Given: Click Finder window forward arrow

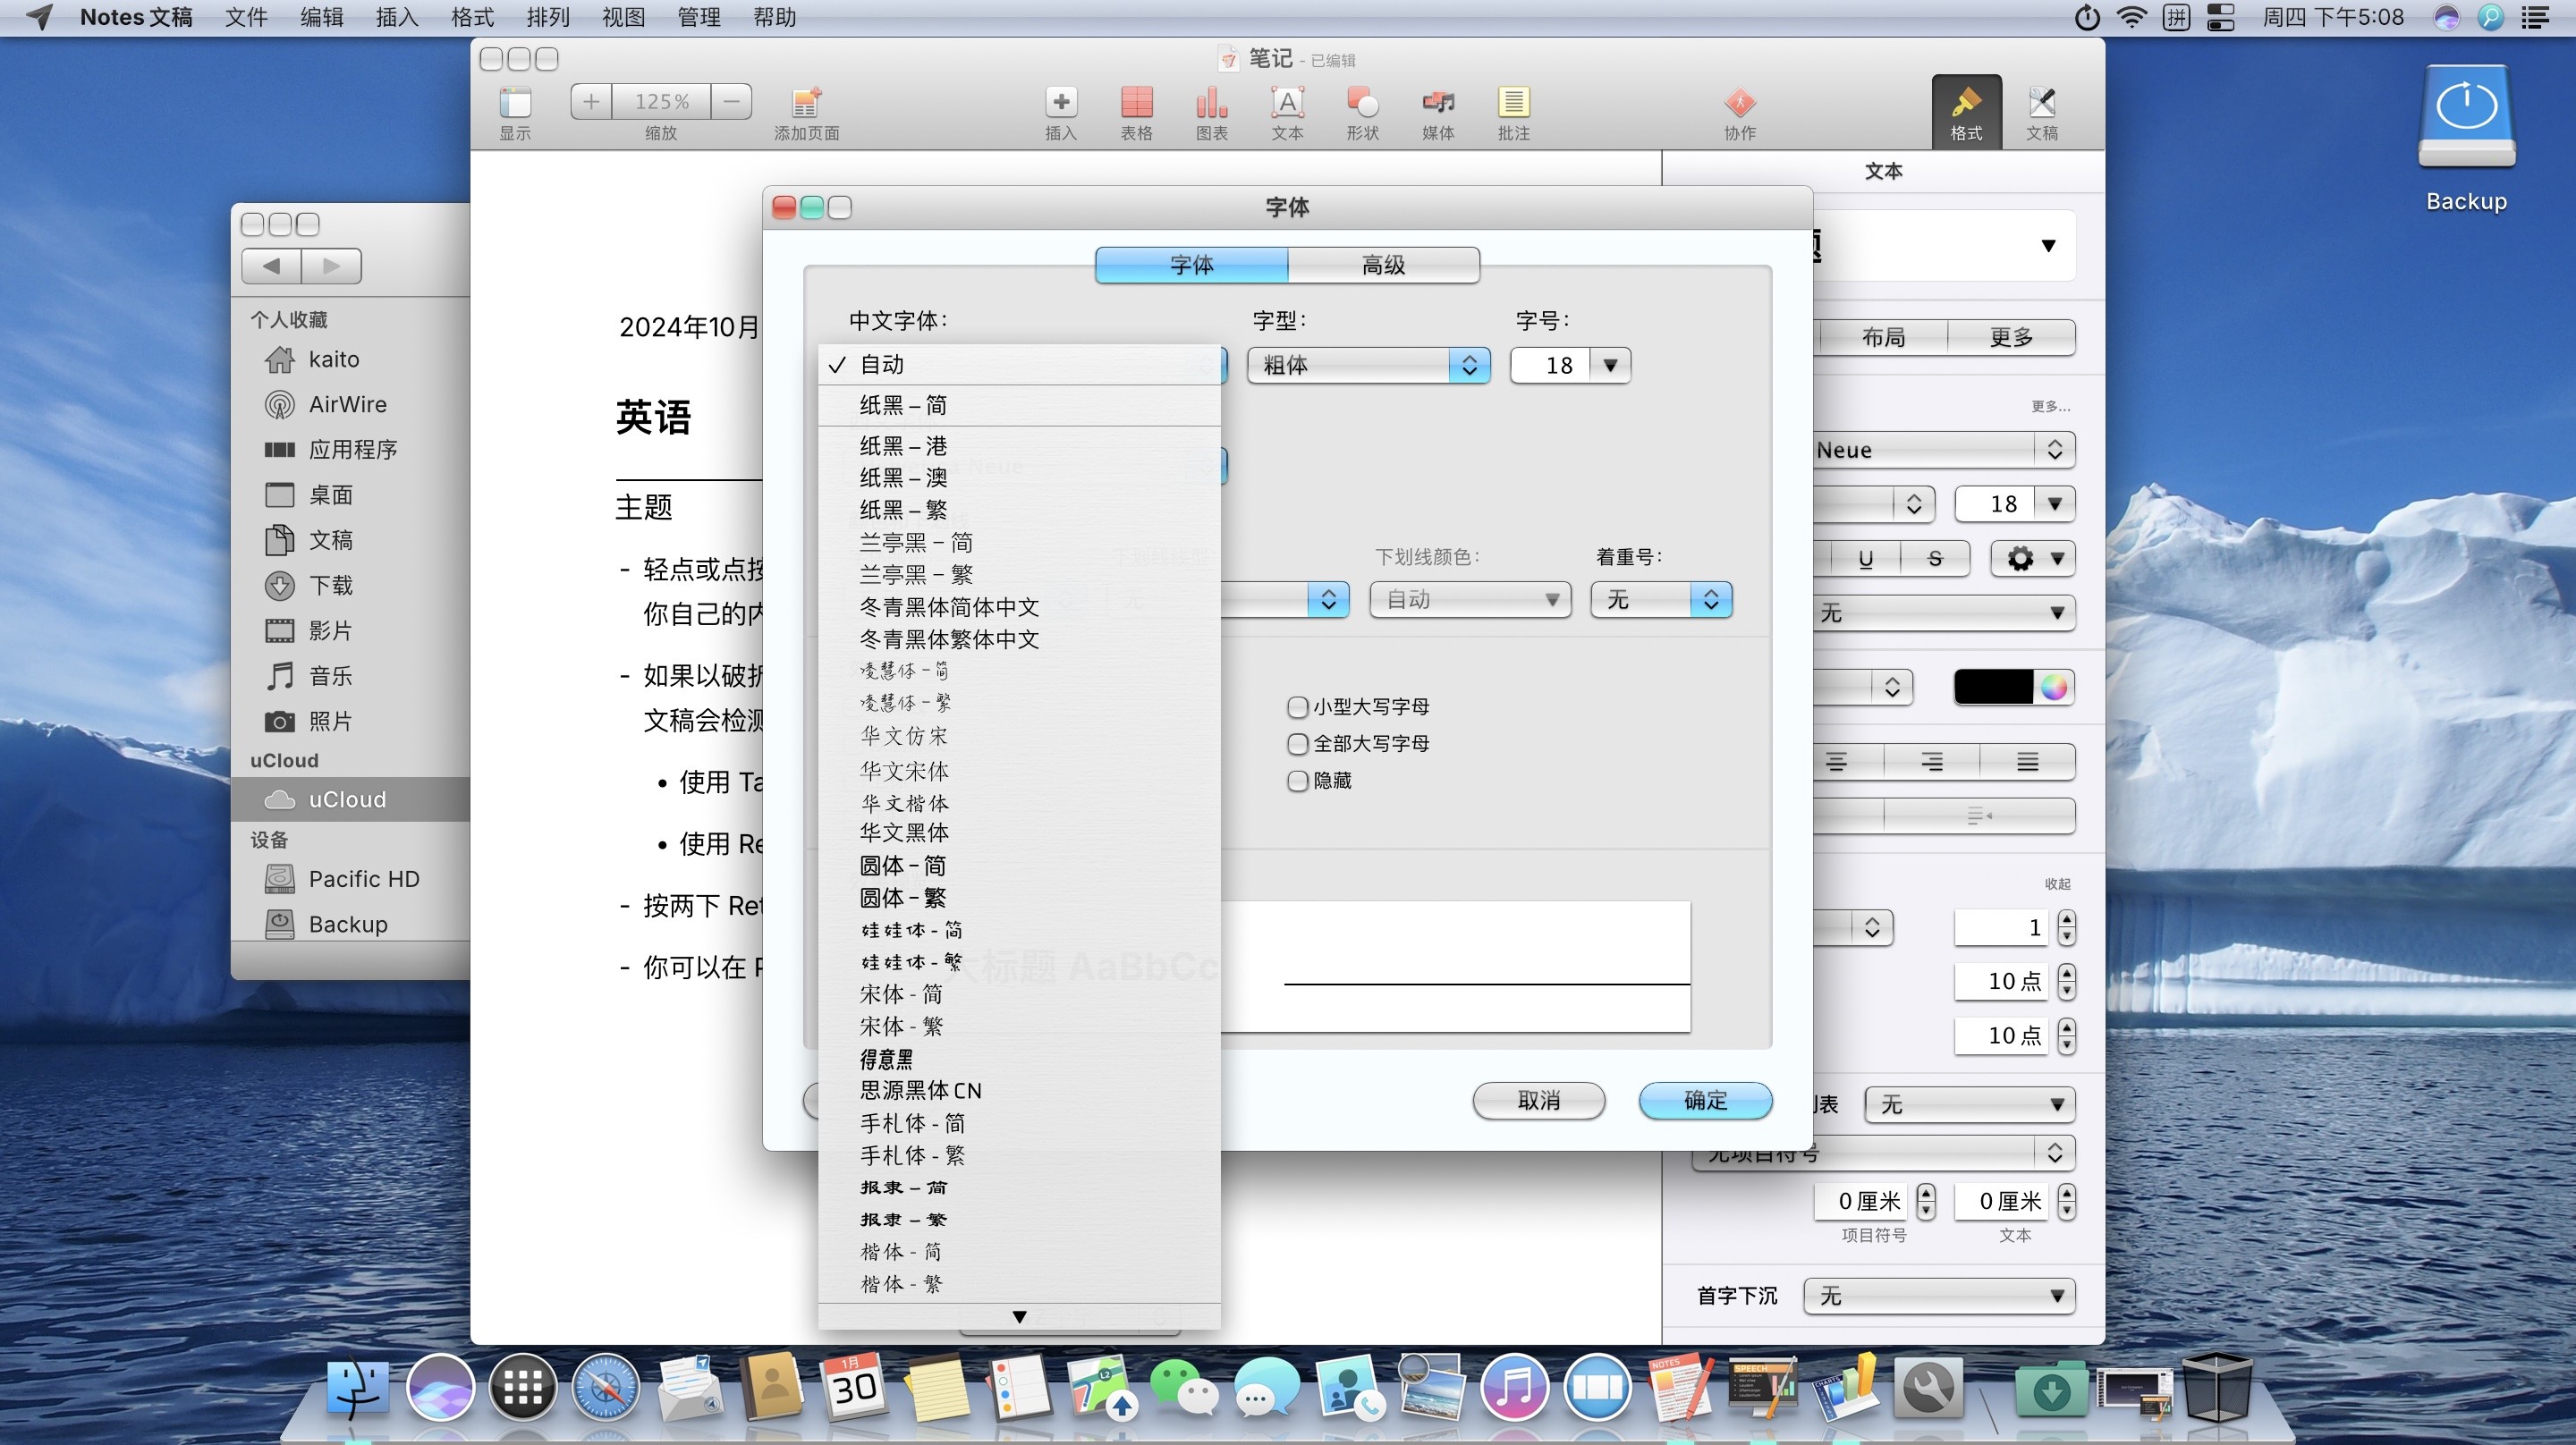Looking at the screenshot, I should (331, 266).
